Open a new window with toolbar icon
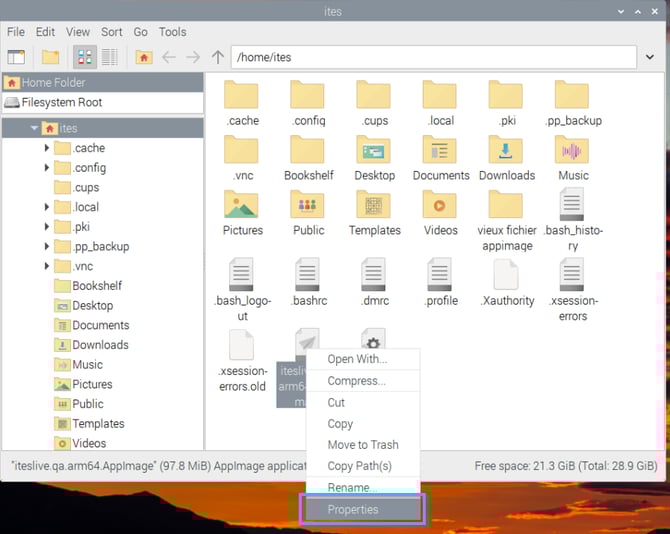 [x=16, y=57]
